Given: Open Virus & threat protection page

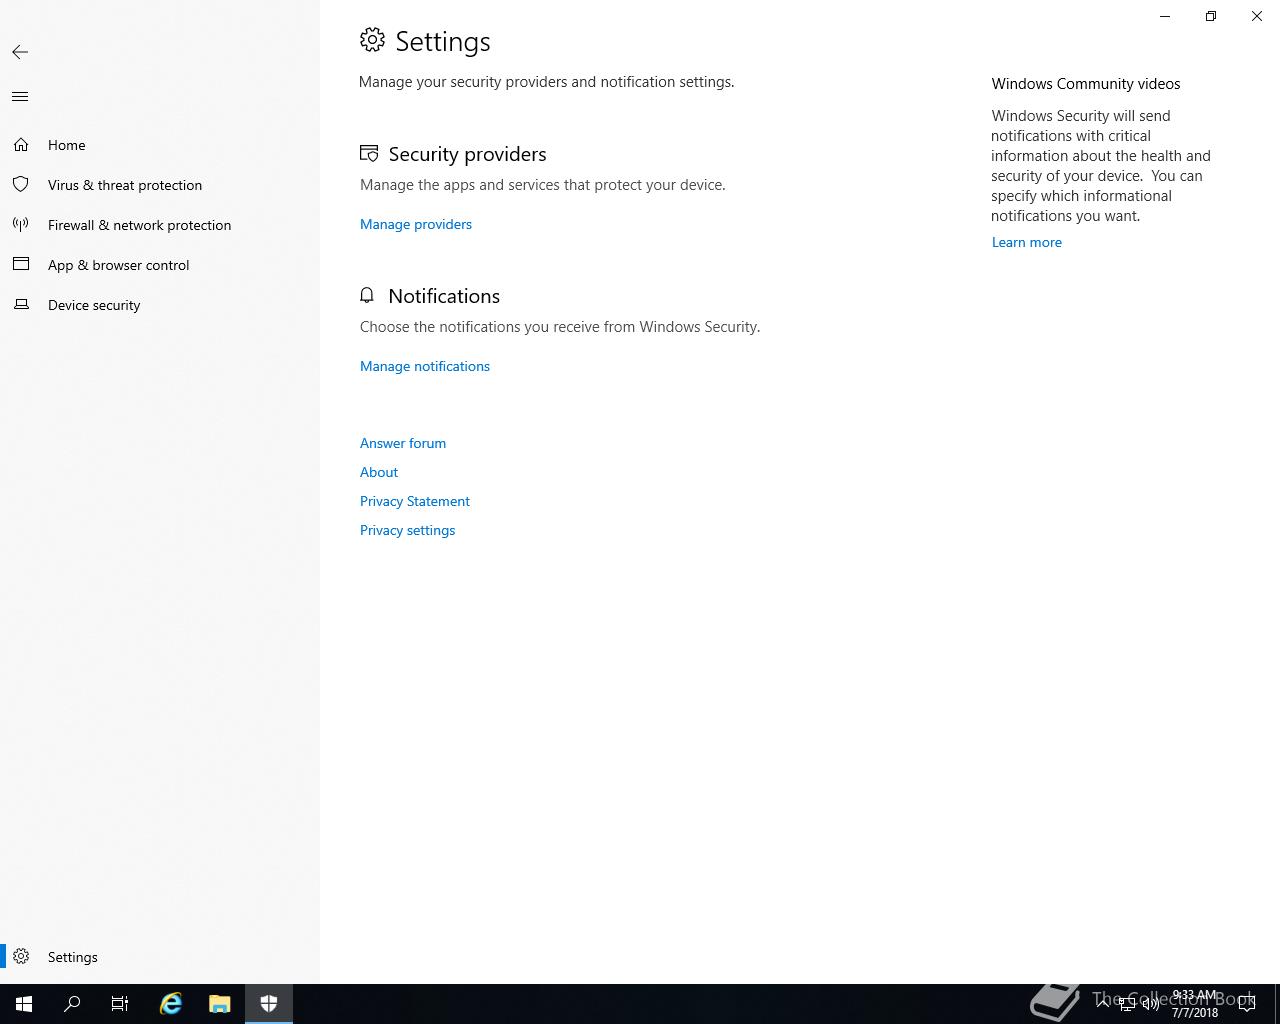Looking at the screenshot, I should pyautogui.click(x=160, y=185).
